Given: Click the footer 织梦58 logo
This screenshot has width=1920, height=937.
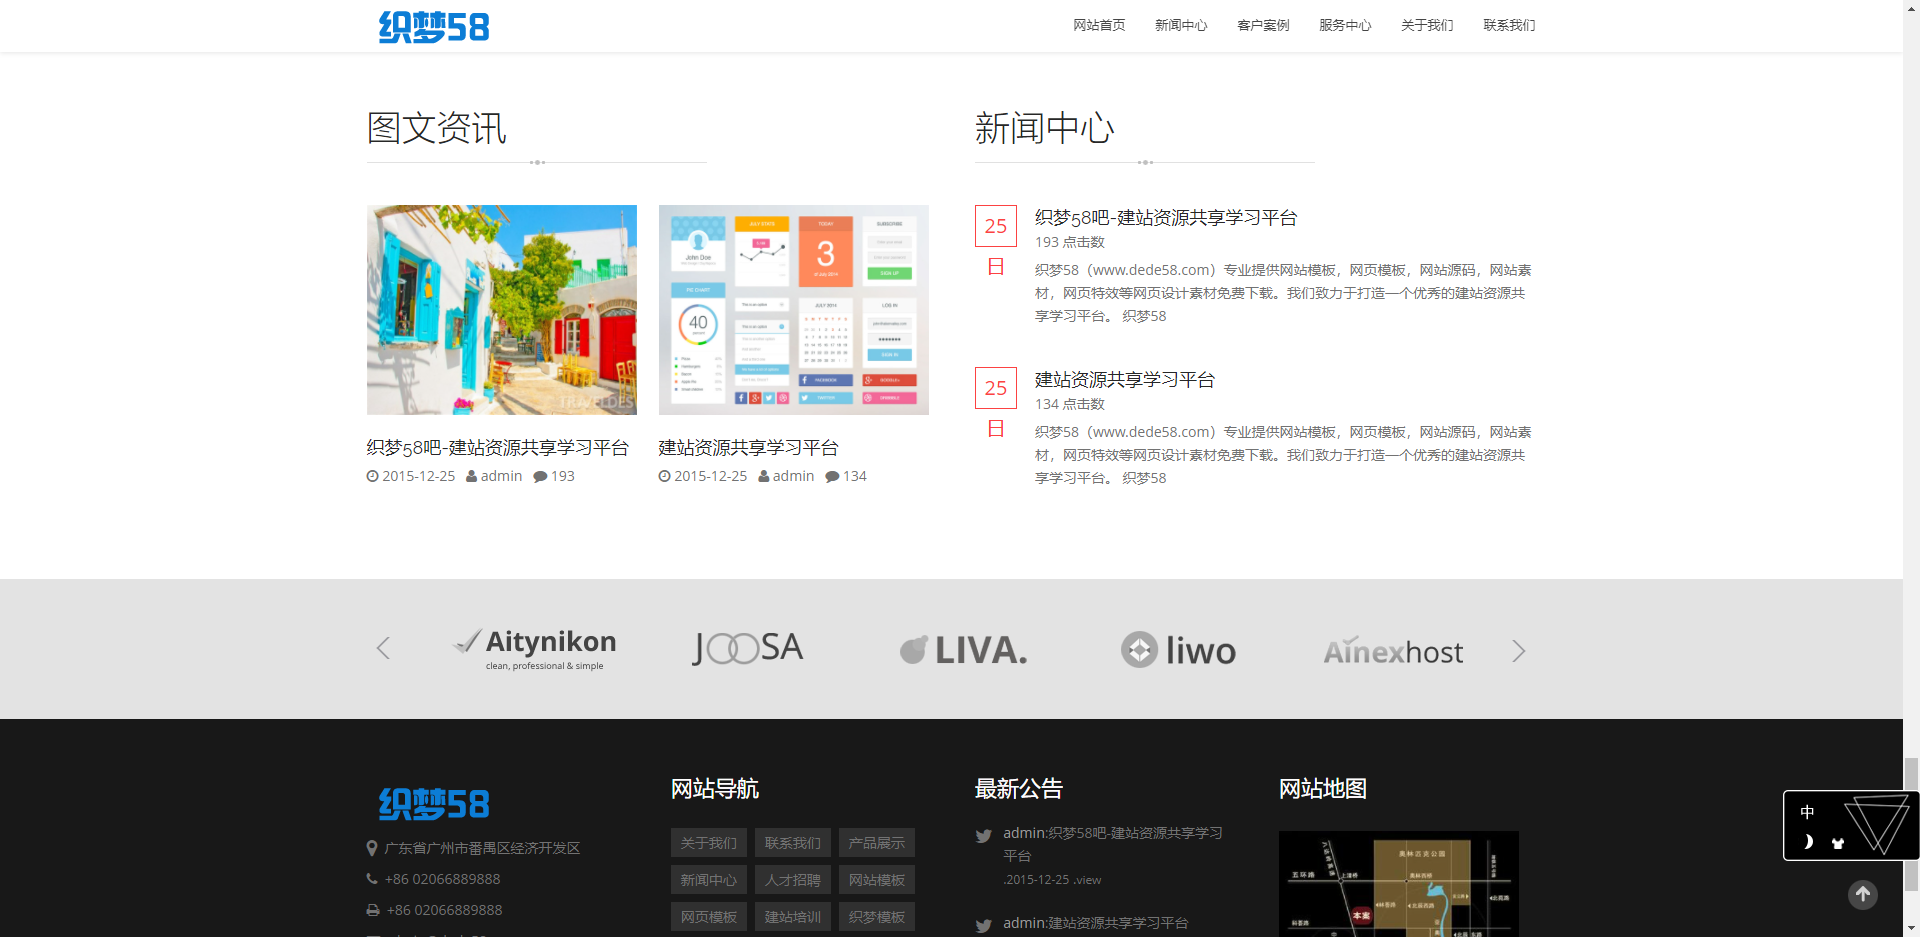Looking at the screenshot, I should [x=434, y=804].
